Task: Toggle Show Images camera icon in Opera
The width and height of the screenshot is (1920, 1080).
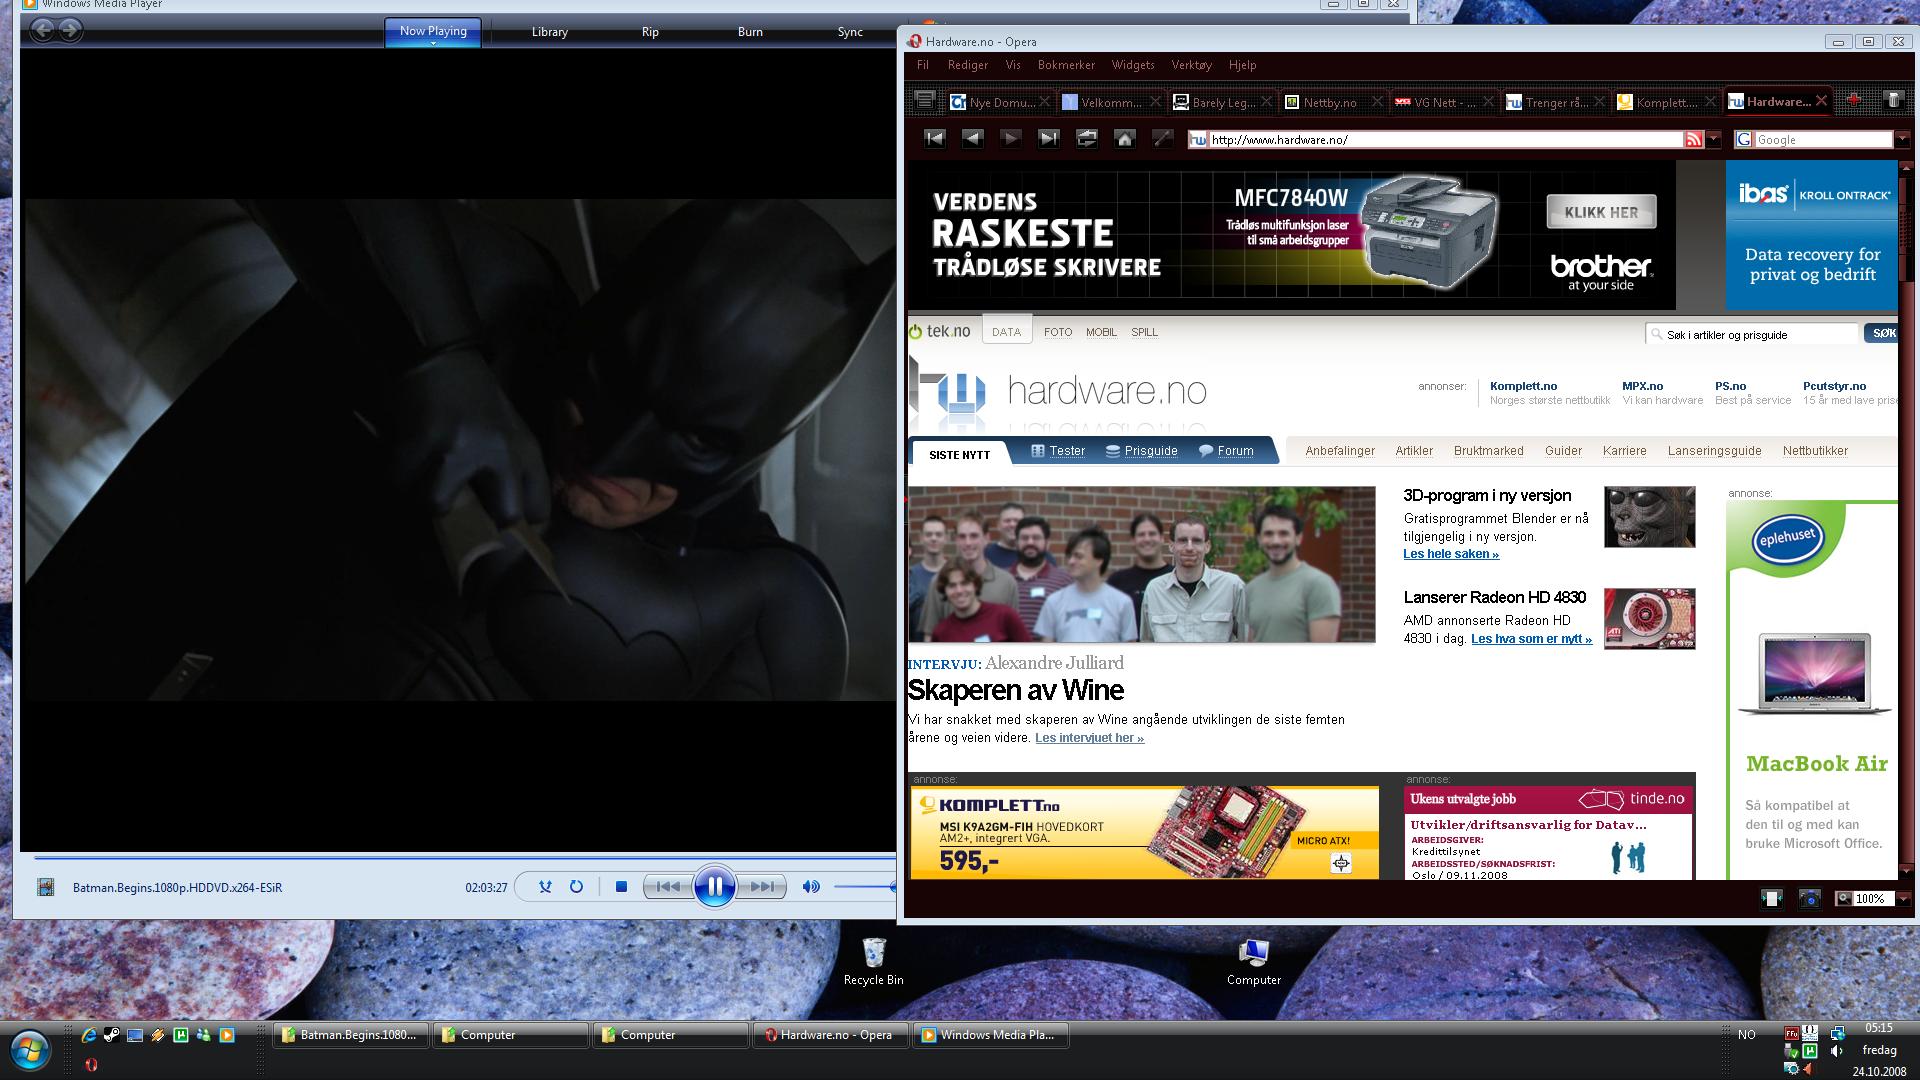Action: pyautogui.click(x=1809, y=898)
